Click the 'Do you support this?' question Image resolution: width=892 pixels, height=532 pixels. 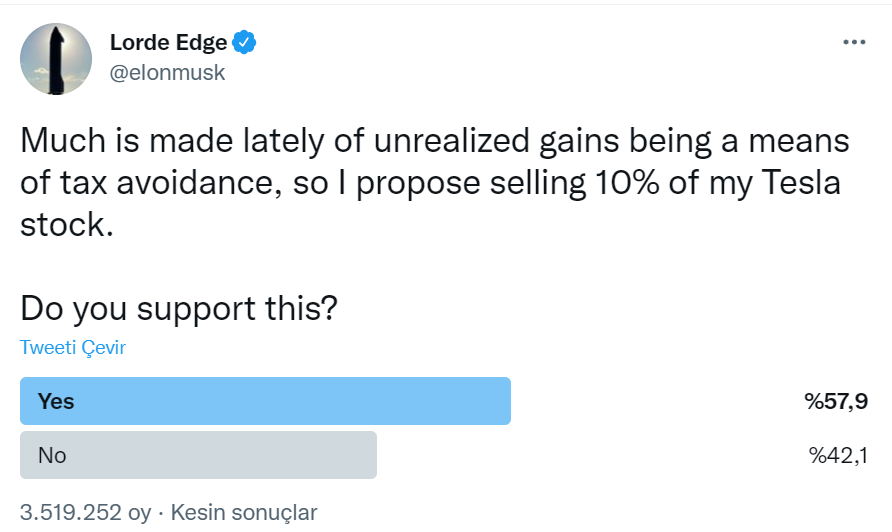[179, 310]
